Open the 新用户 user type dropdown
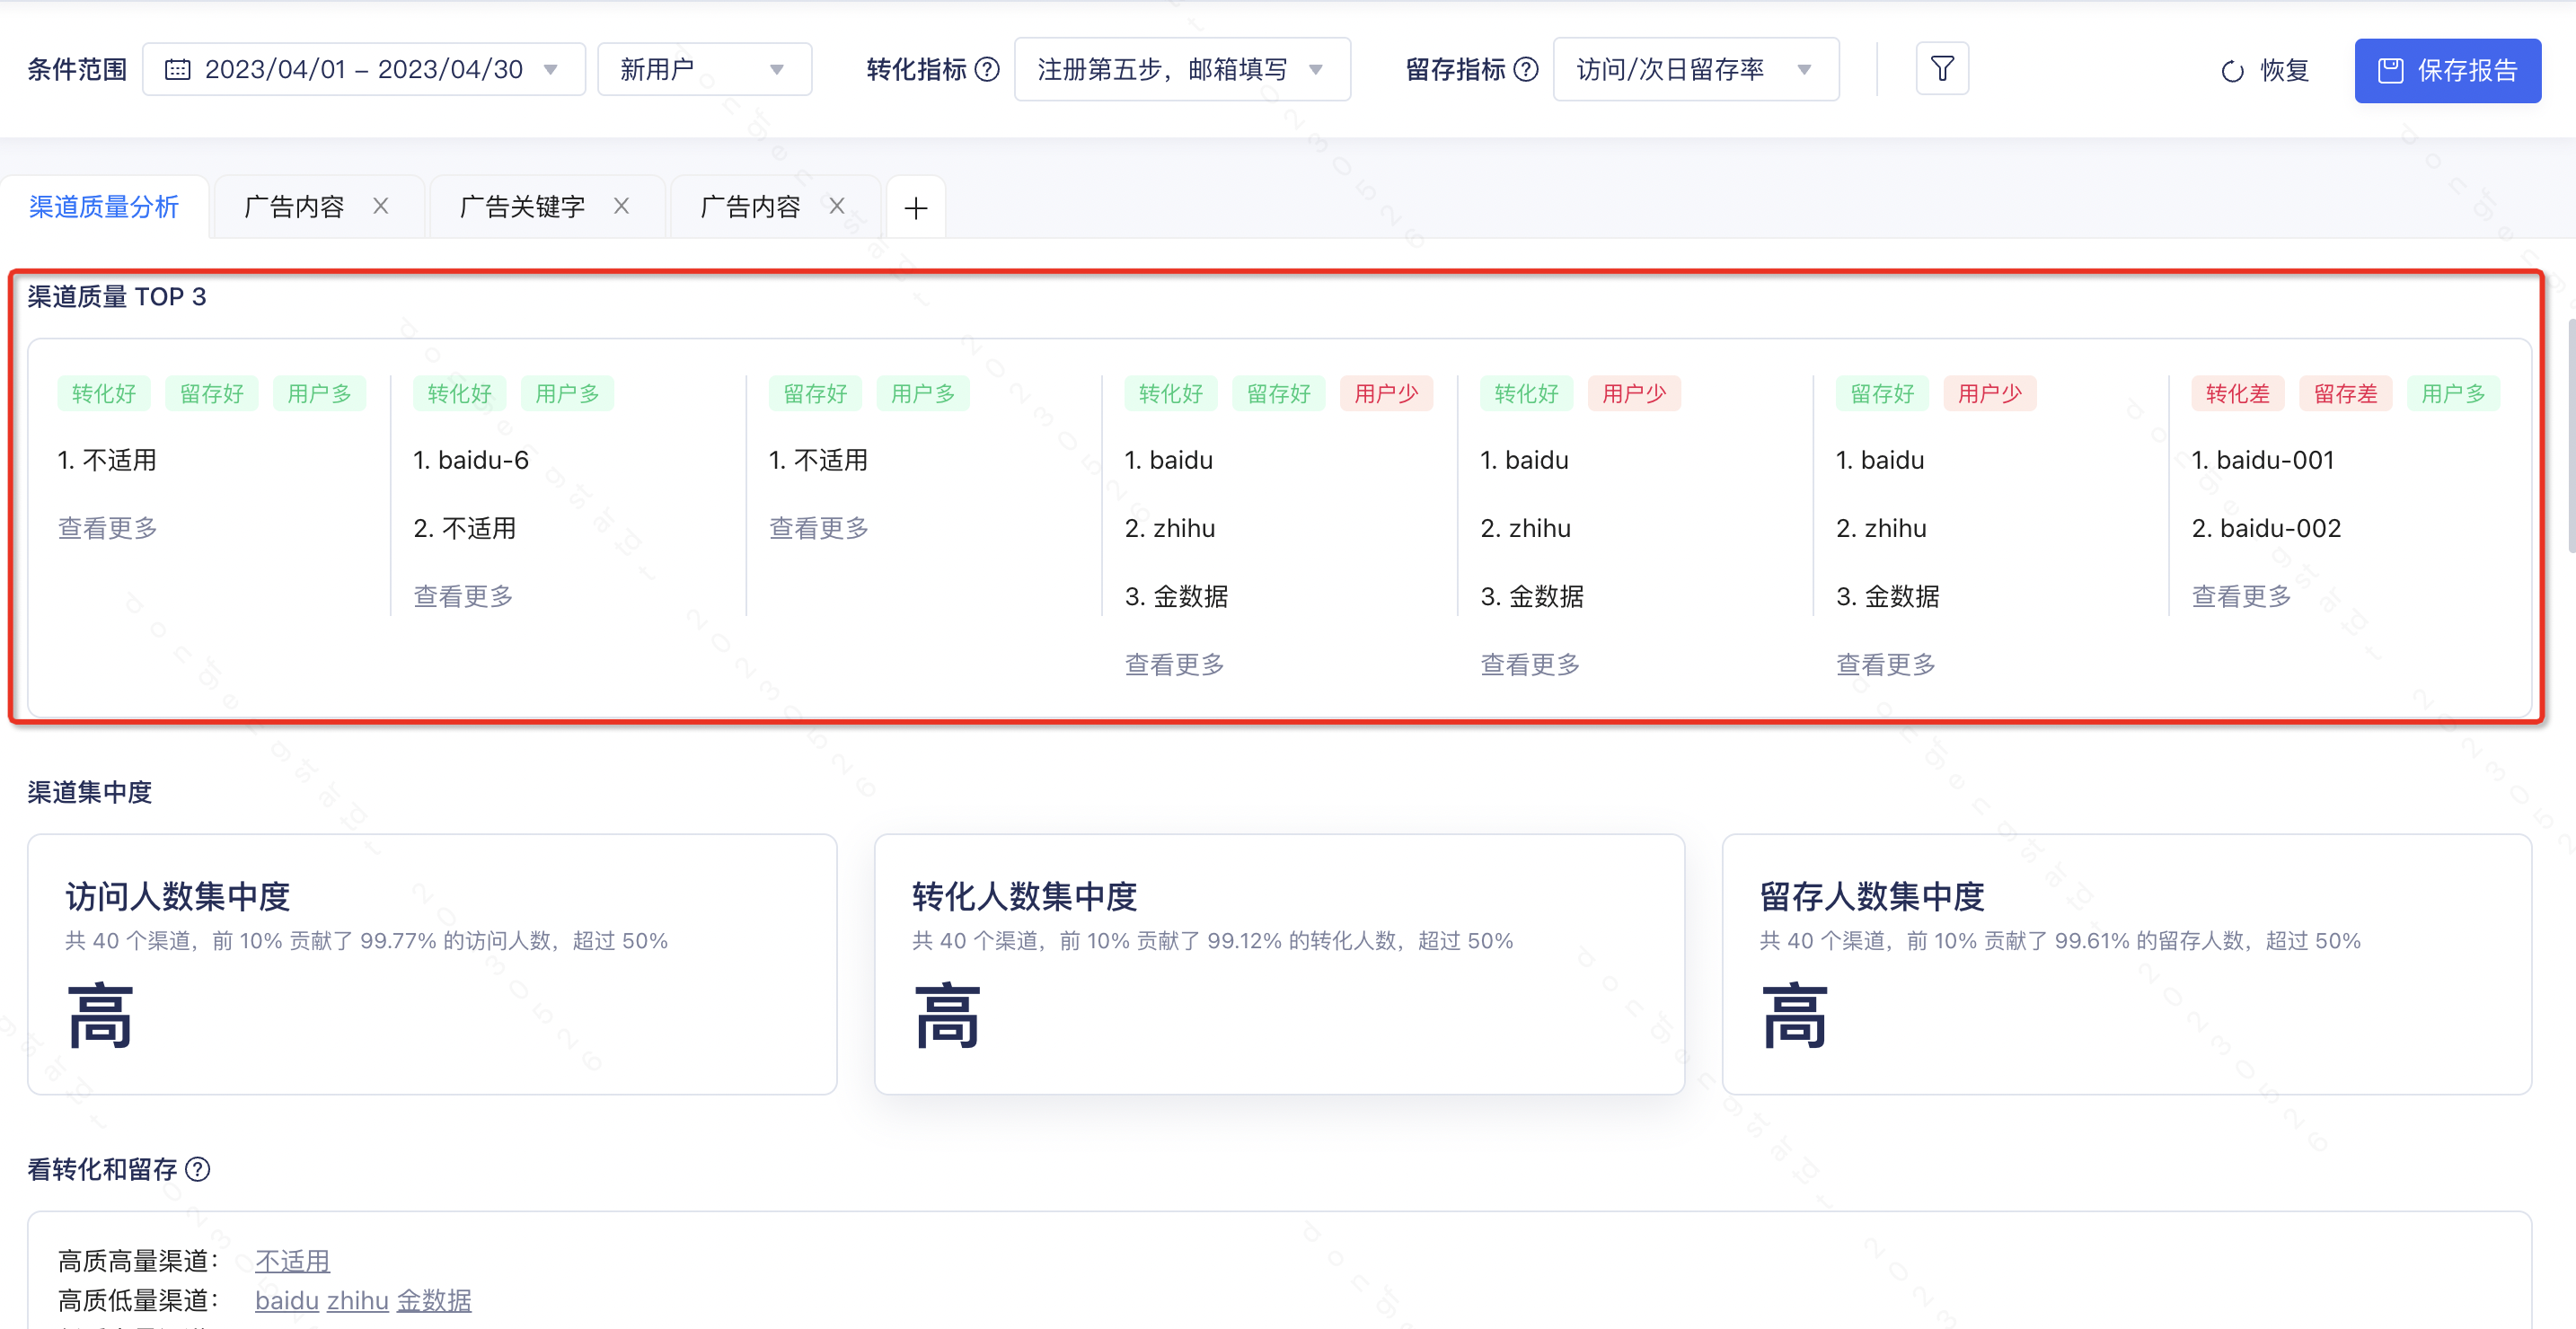This screenshot has width=2576, height=1329. click(704, 69)
